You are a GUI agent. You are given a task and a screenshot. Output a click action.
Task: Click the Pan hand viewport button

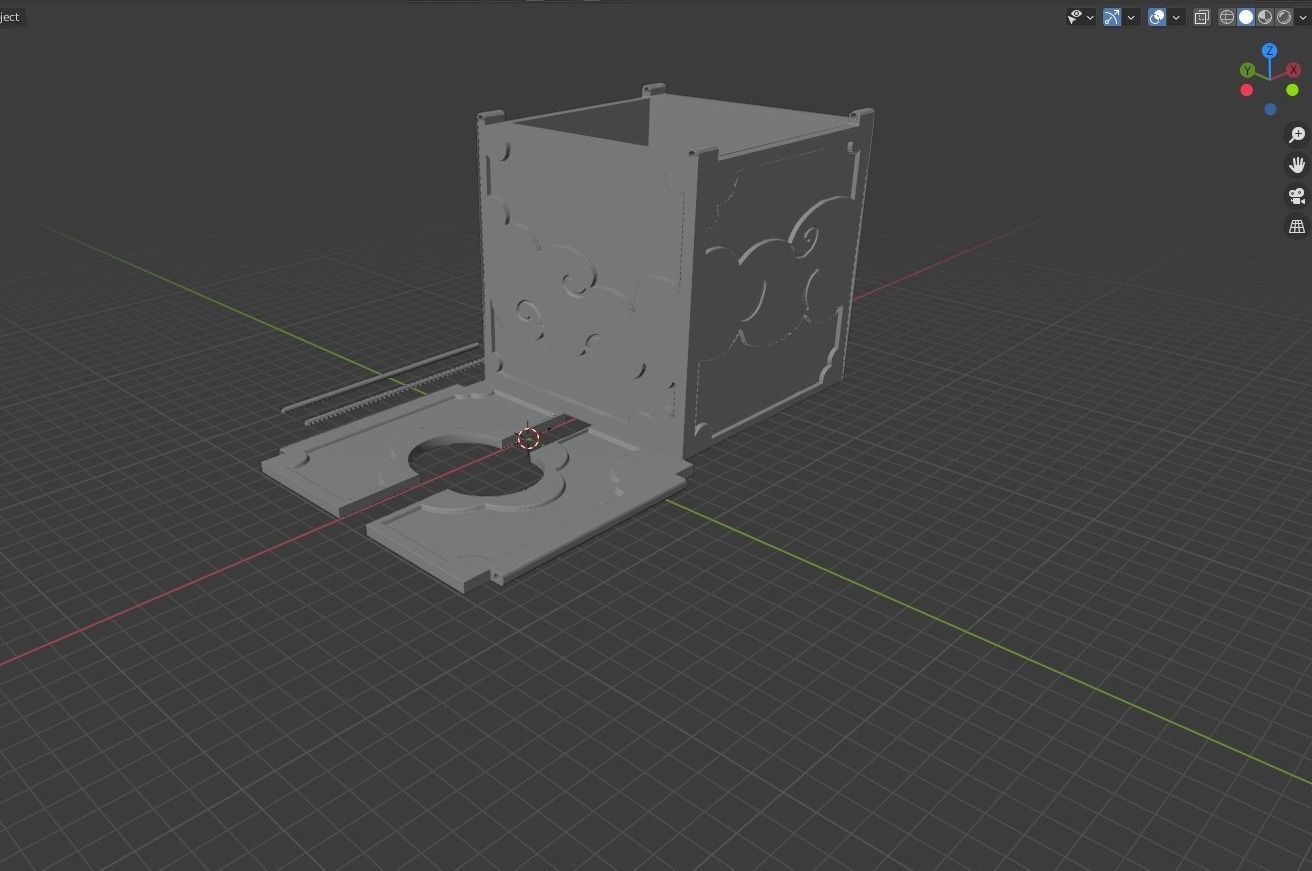point(1297,165)
